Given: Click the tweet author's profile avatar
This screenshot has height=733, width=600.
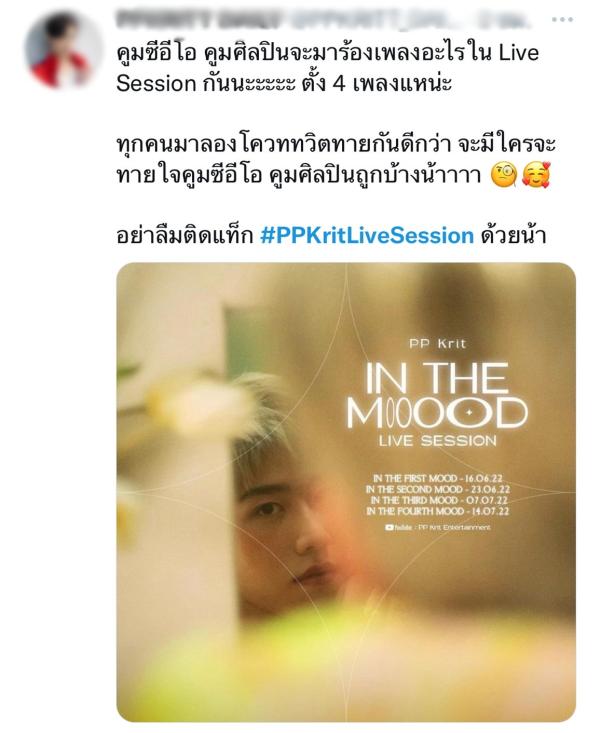Looking at the screenshot, I should click(x=63, y=51).
